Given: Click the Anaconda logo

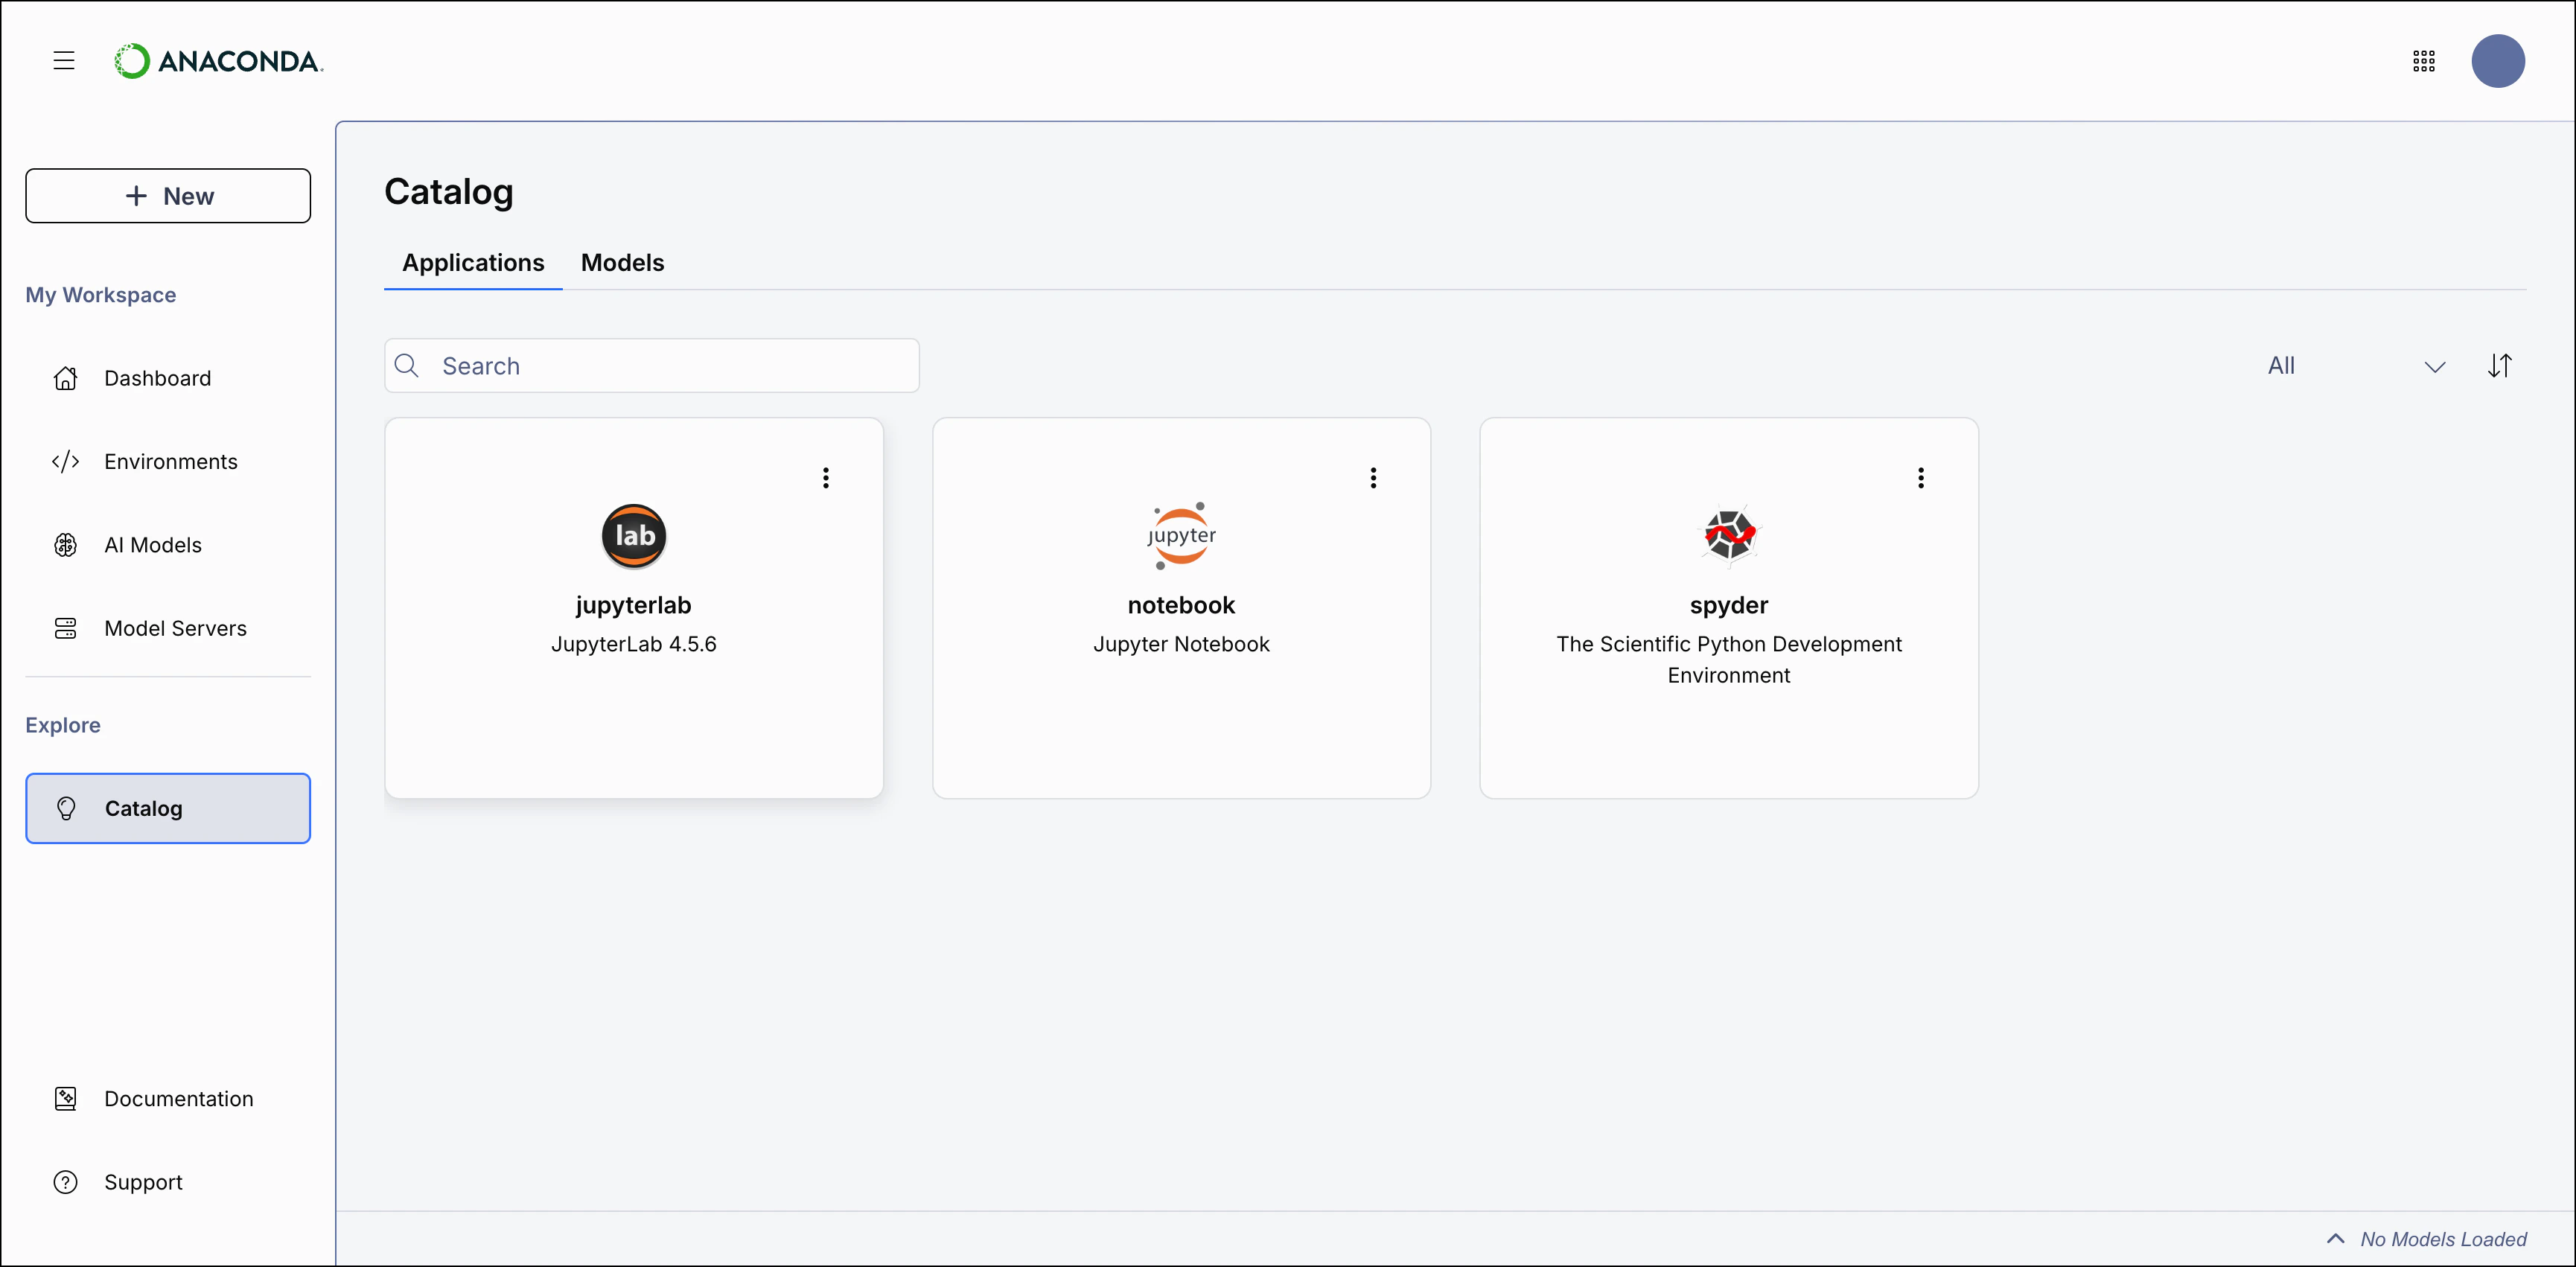Looking at the screenshot, I should tap(218, 60).
